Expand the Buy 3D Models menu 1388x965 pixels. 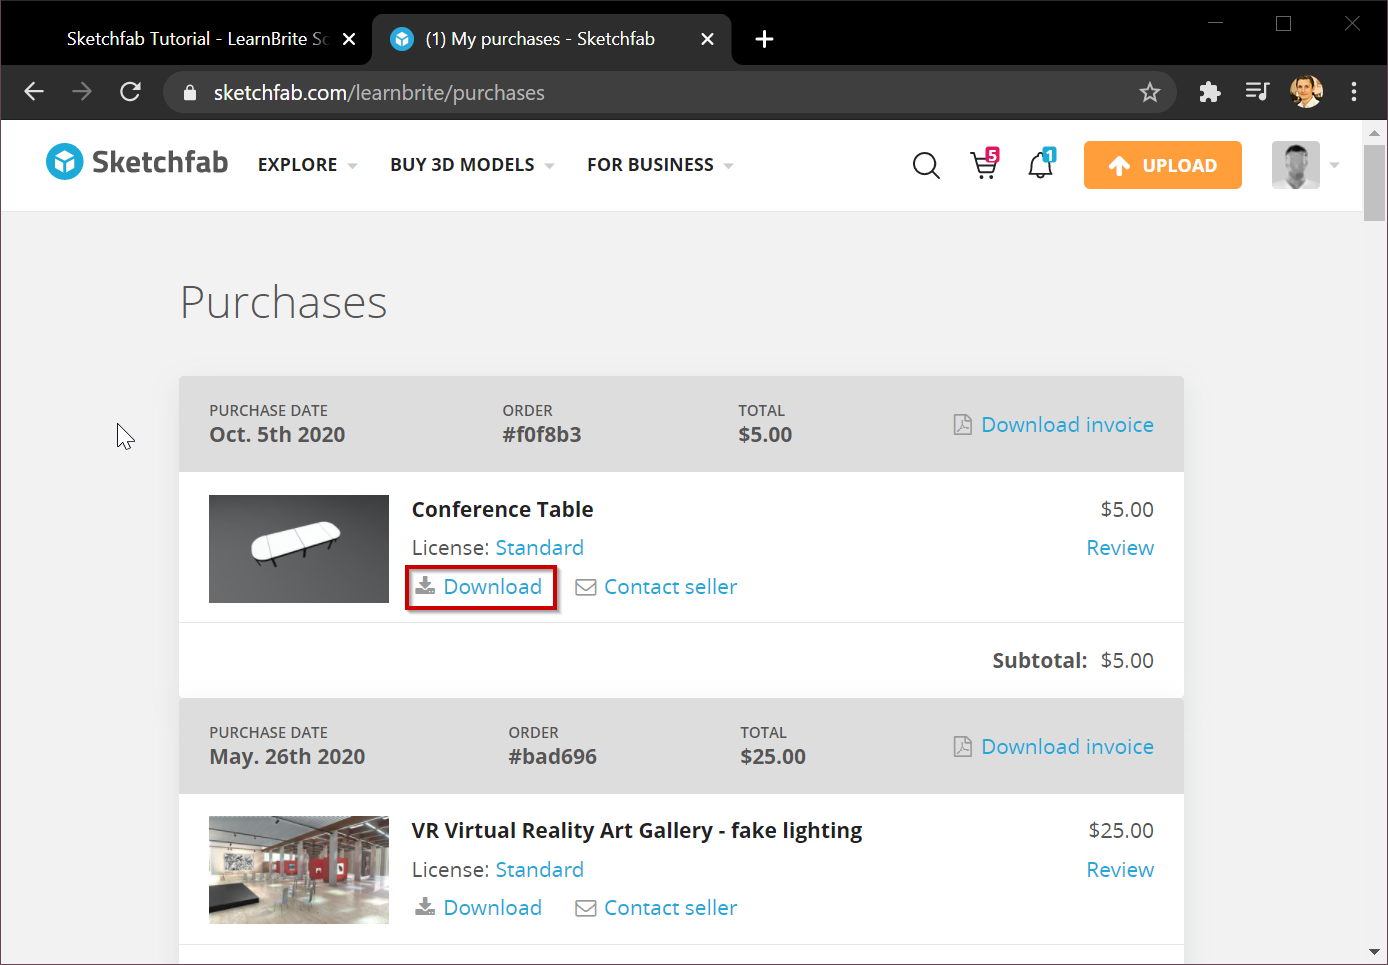tap(472, 165)
